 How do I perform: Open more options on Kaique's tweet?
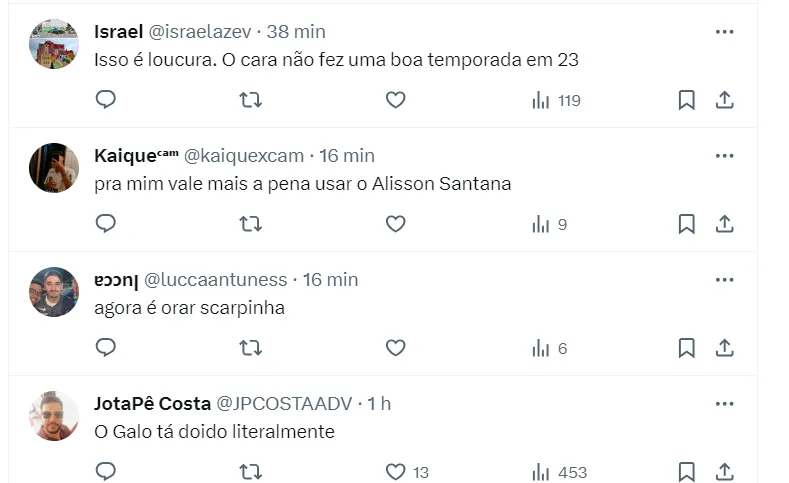(x=725, y=156)
